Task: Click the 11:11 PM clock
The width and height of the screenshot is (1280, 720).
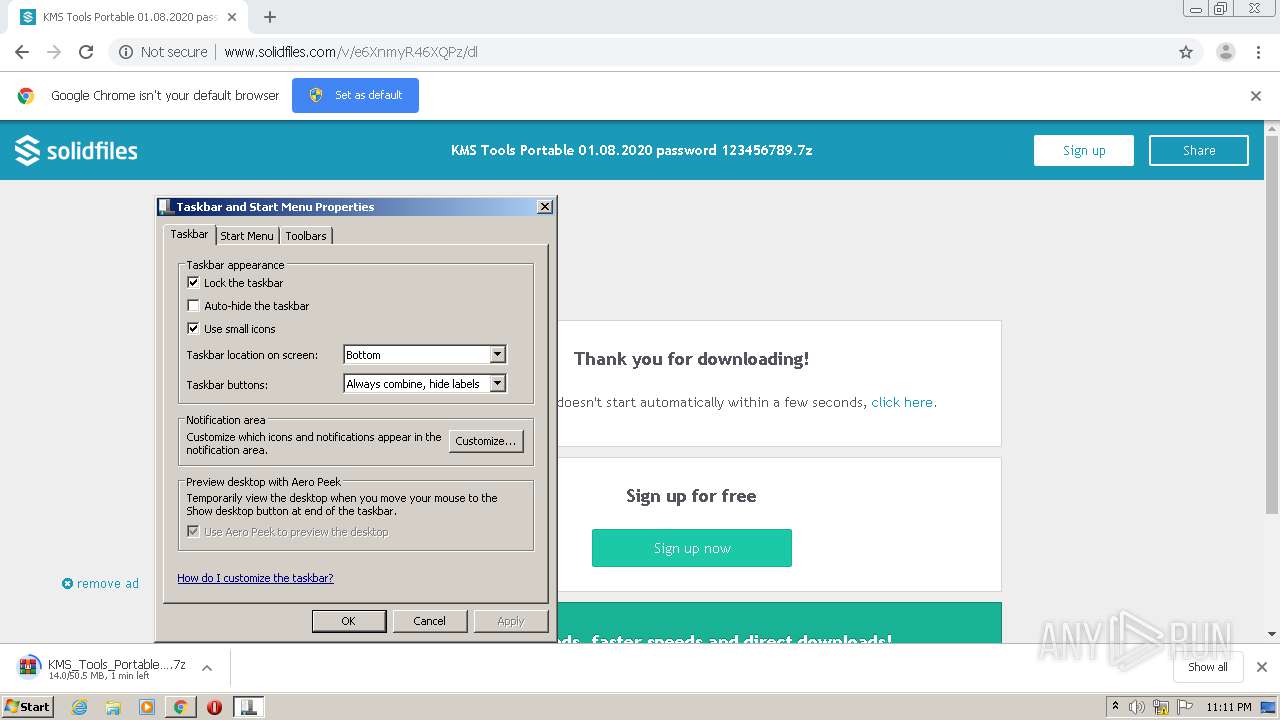Action: [1228, 707]
